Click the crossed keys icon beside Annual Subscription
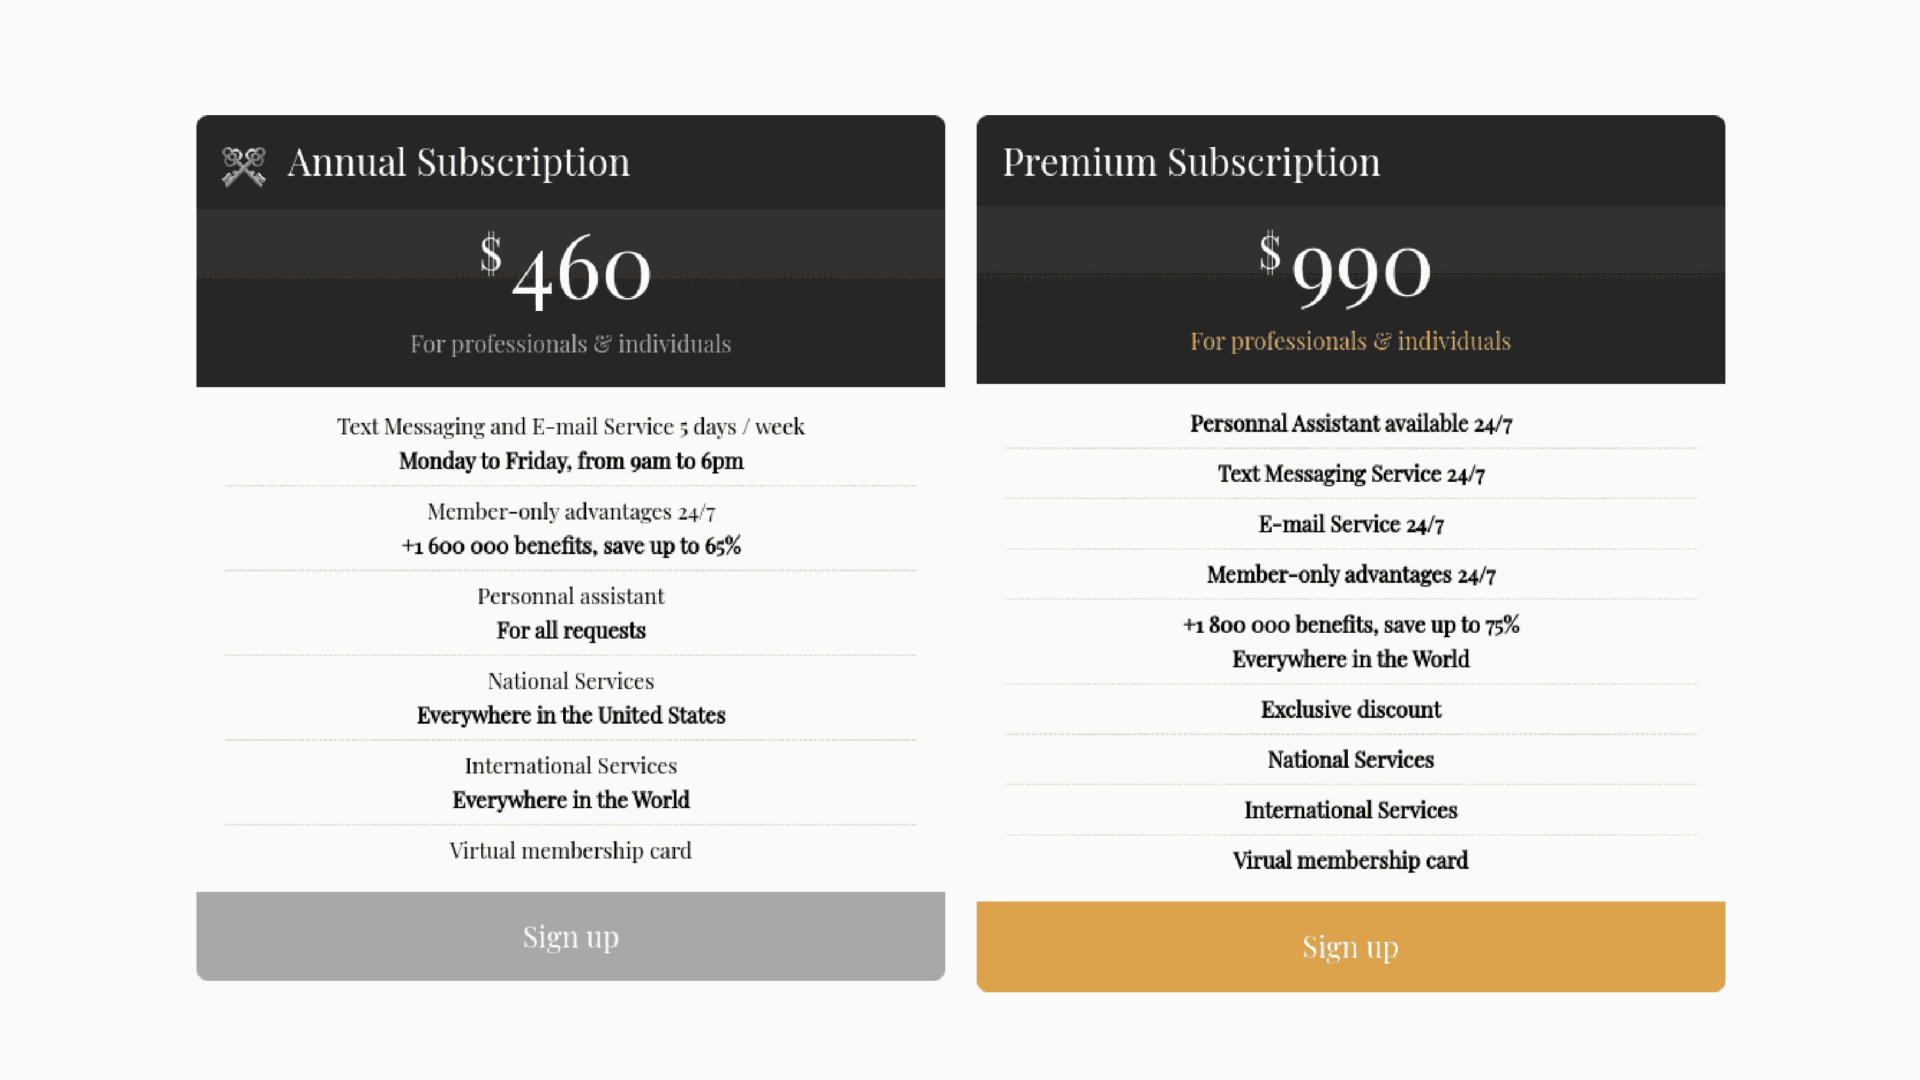The width and height of the screenshot is (1920, 1080). coord(244,166)
